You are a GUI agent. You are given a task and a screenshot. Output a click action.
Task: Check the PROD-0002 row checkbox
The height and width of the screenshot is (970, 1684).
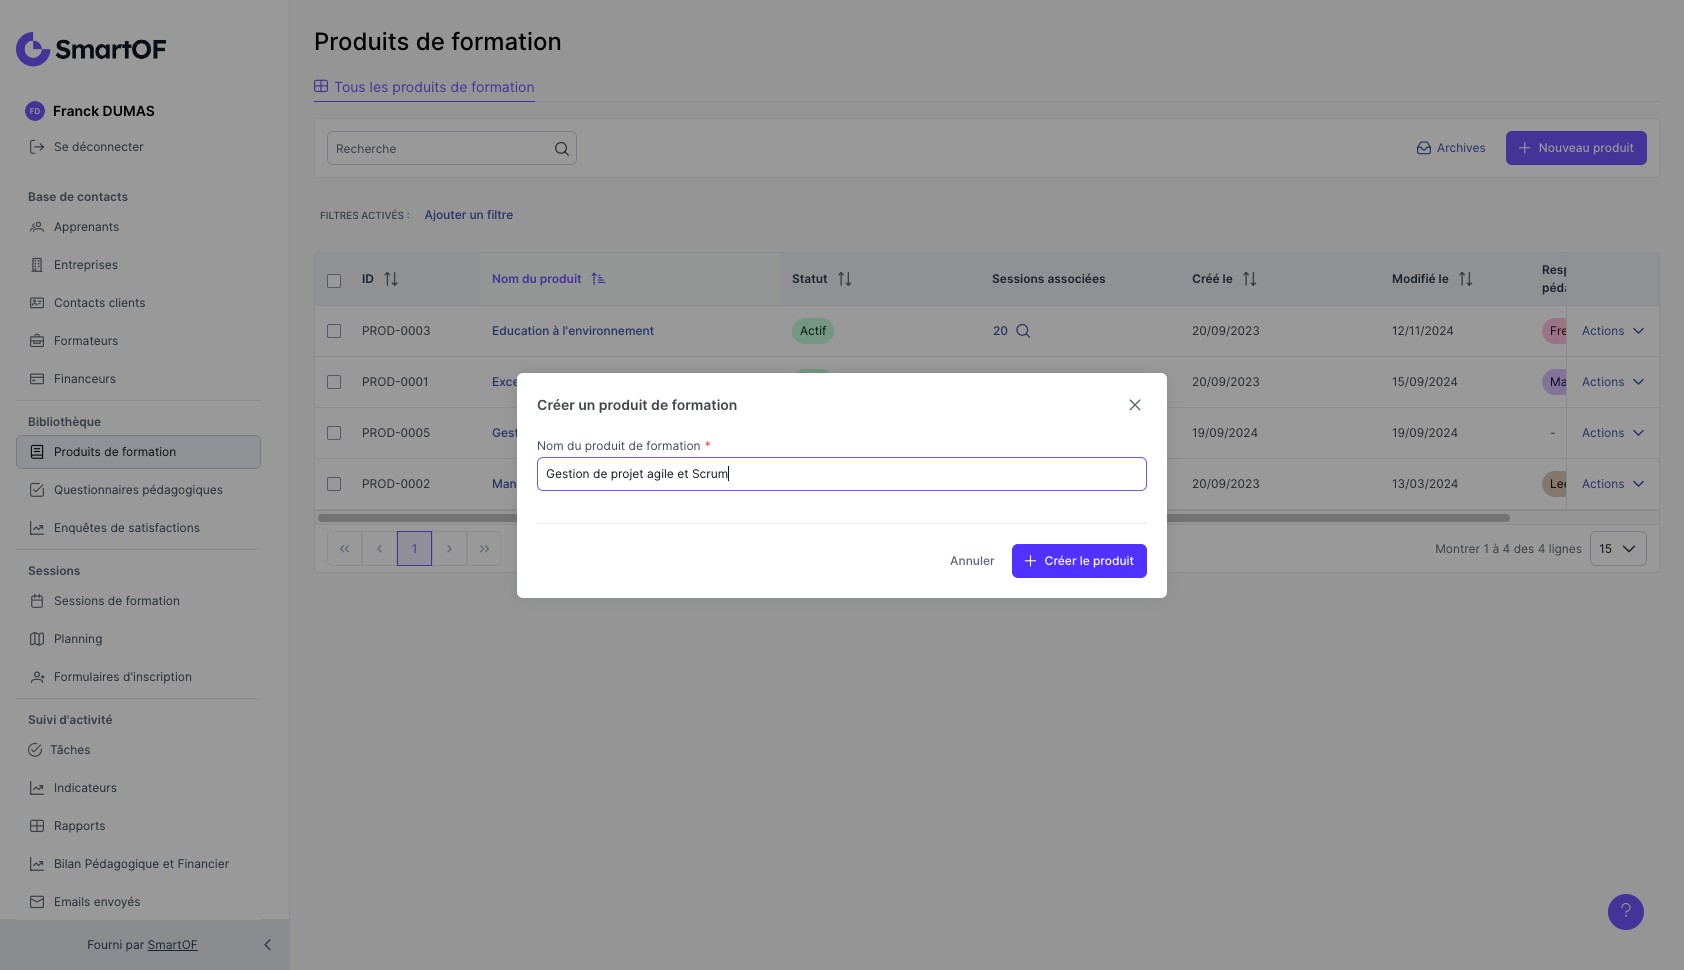pyautogui.click(x=334, y=484)
